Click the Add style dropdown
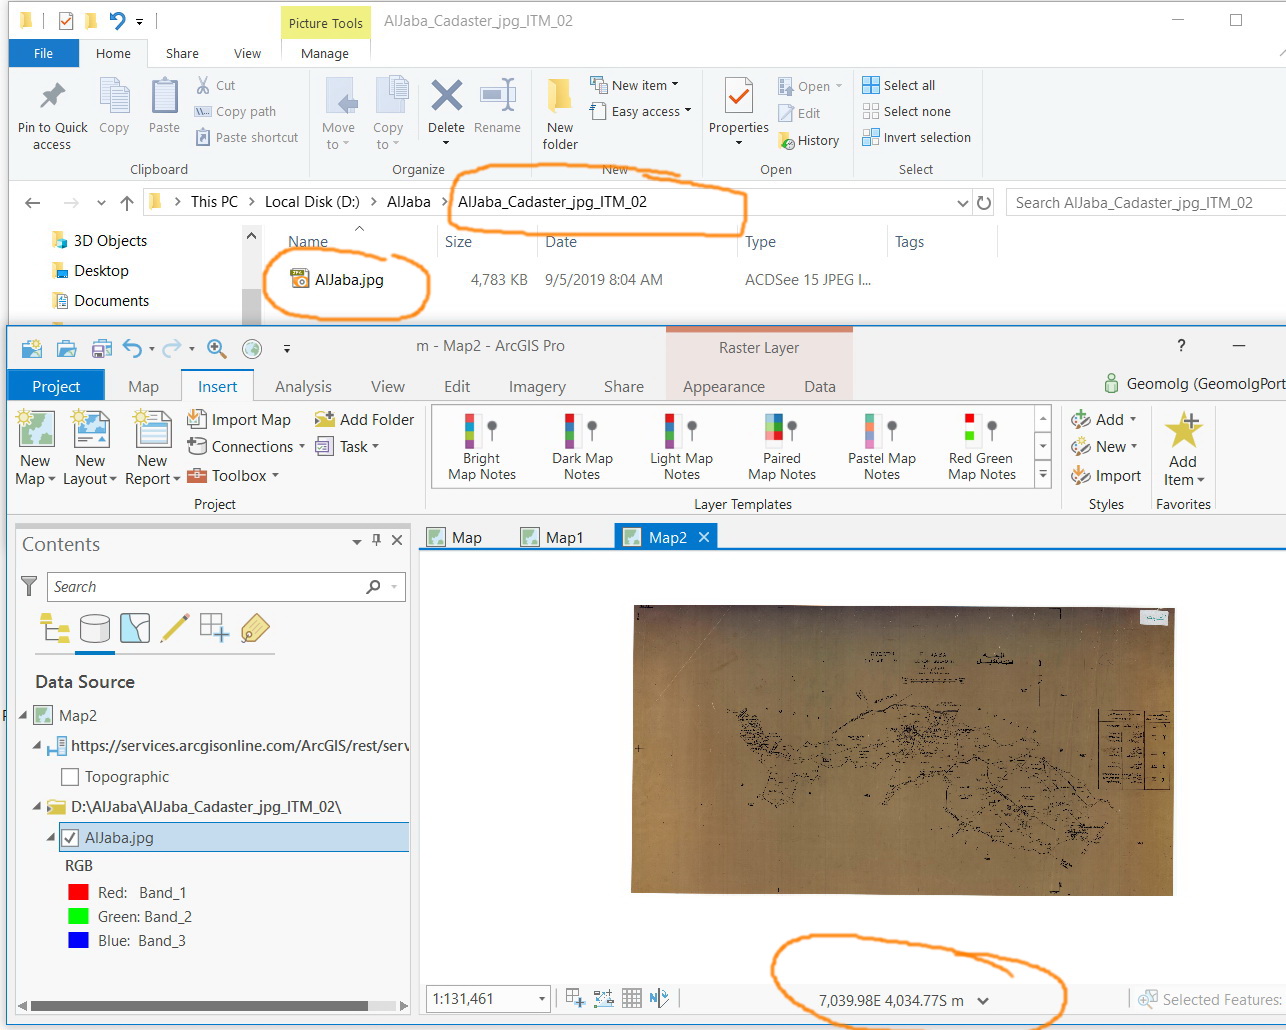This screenshot has width=1286, height=1030. pyautogui.click(x=1104, y=420)
